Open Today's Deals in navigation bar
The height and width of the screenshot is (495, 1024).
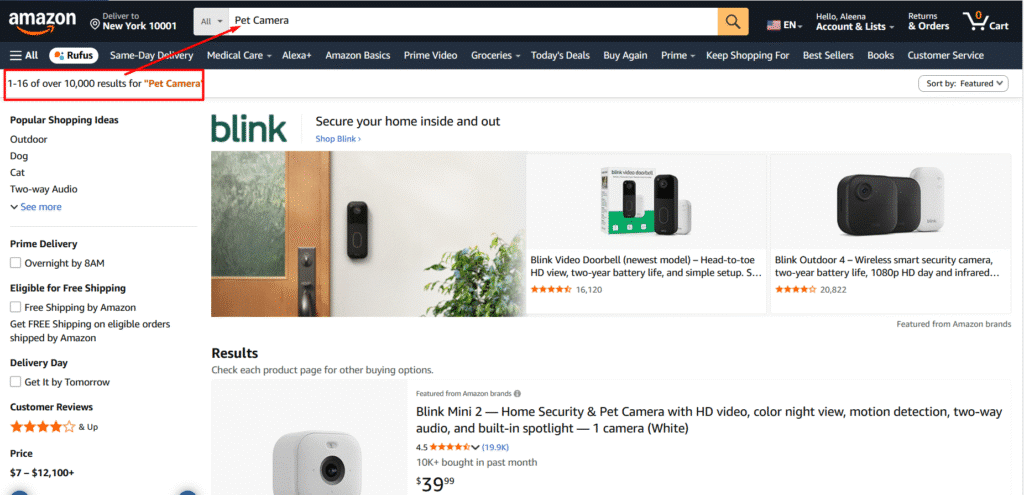[x=560, y=56]
